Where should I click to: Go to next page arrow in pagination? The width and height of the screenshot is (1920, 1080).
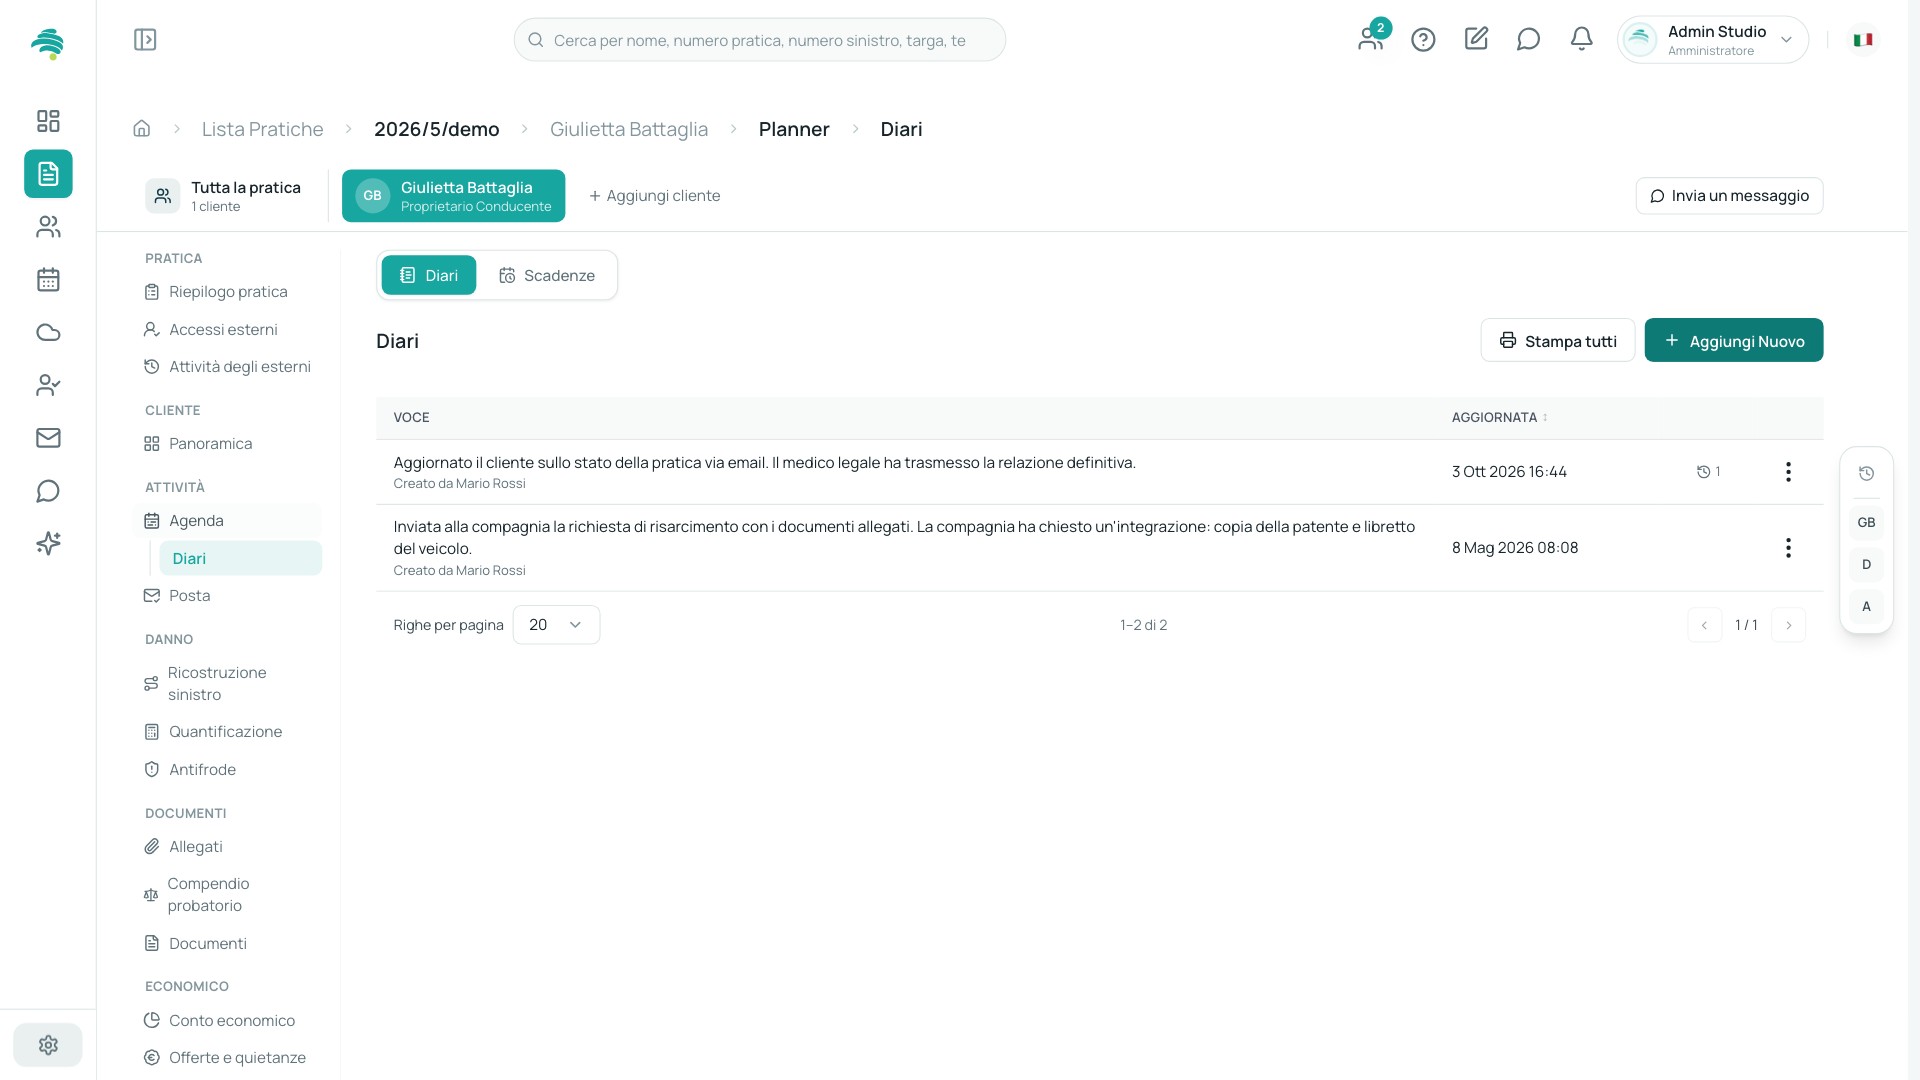(x=1788, y=625)
